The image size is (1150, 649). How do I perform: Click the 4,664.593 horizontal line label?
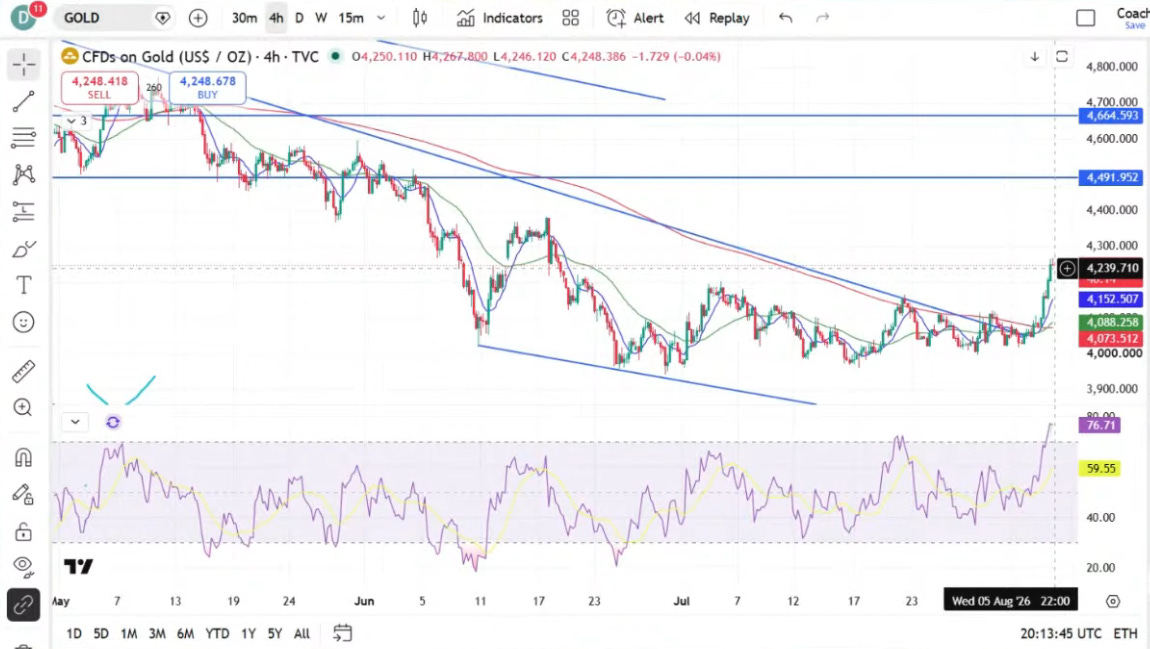click(x=1111, y=116)
